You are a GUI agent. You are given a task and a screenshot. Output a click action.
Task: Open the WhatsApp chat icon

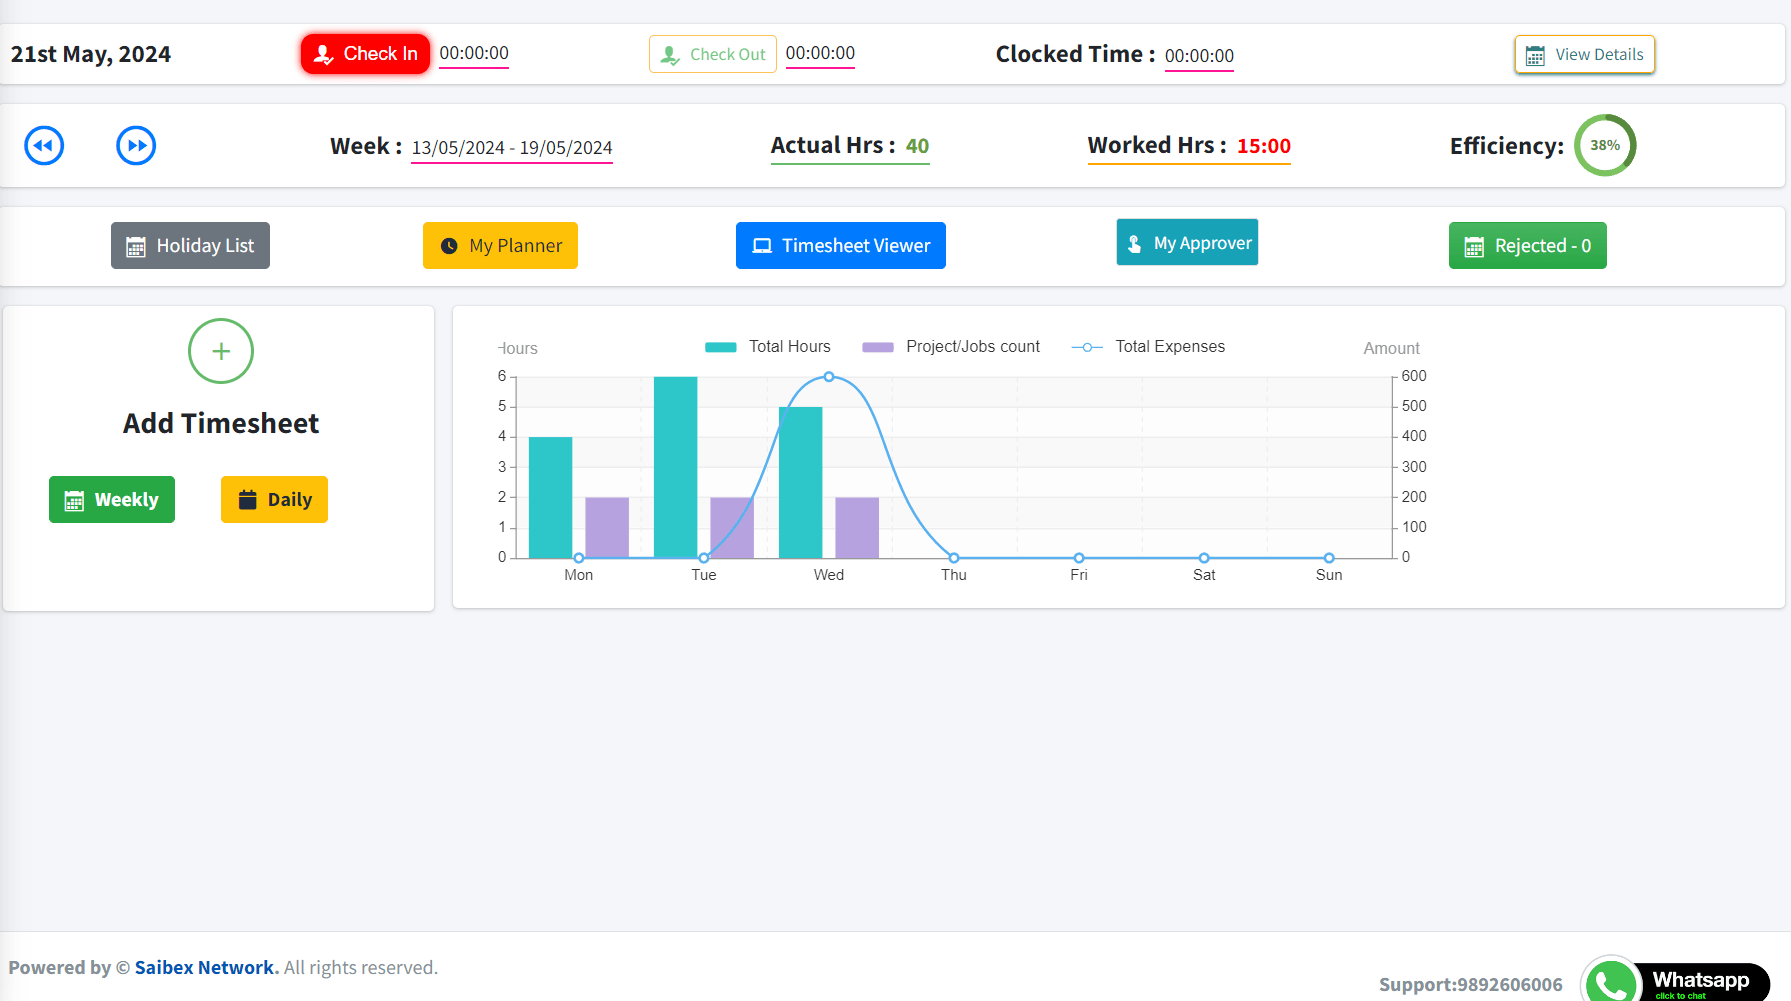tap(1609, 981)
